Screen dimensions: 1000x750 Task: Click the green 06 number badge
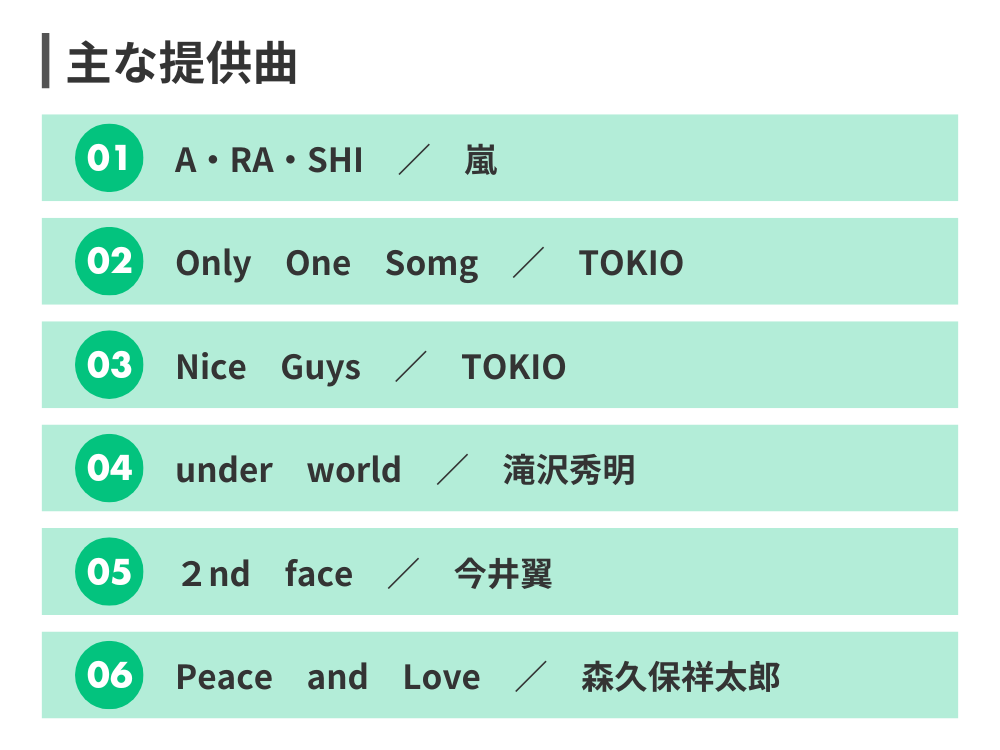tap(109, 675)
